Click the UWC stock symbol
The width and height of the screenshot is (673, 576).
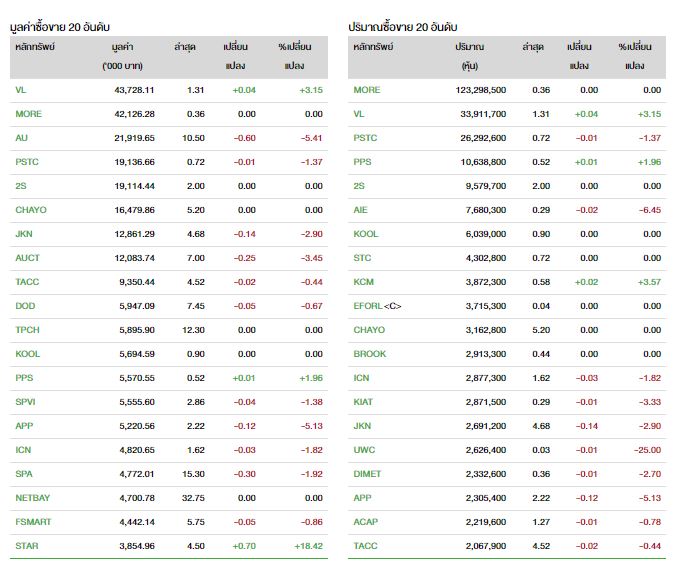[x=364, y=450]
